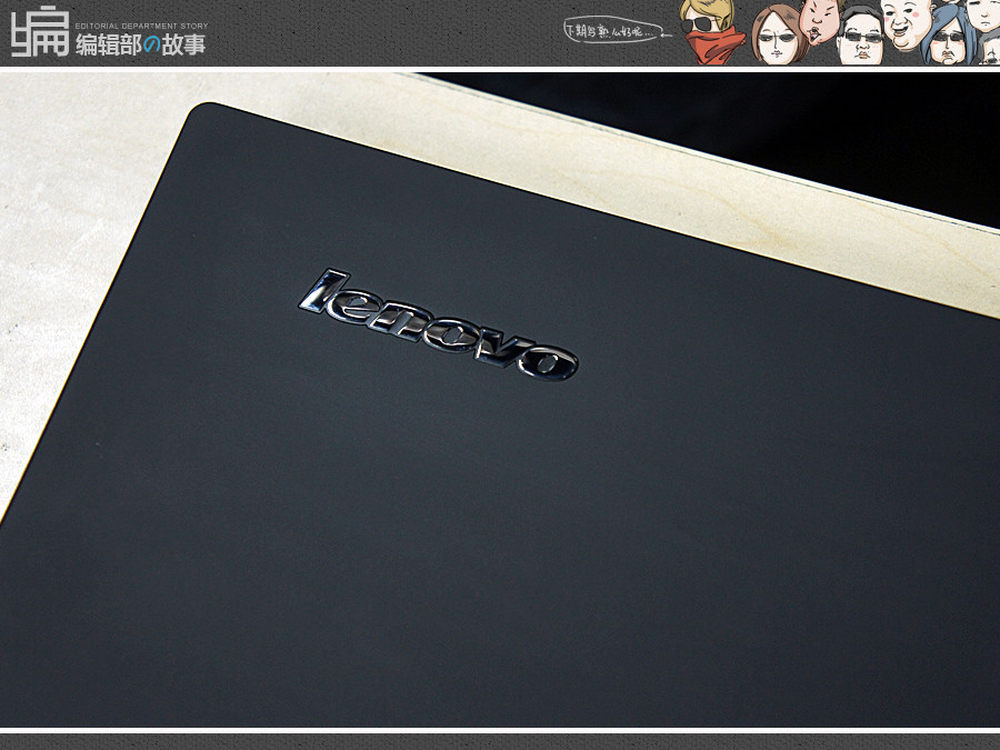This screenshot has height=750, width=1000.
Task: Click the brown-haired woman cartoon face
Action: tap(779, 35)
